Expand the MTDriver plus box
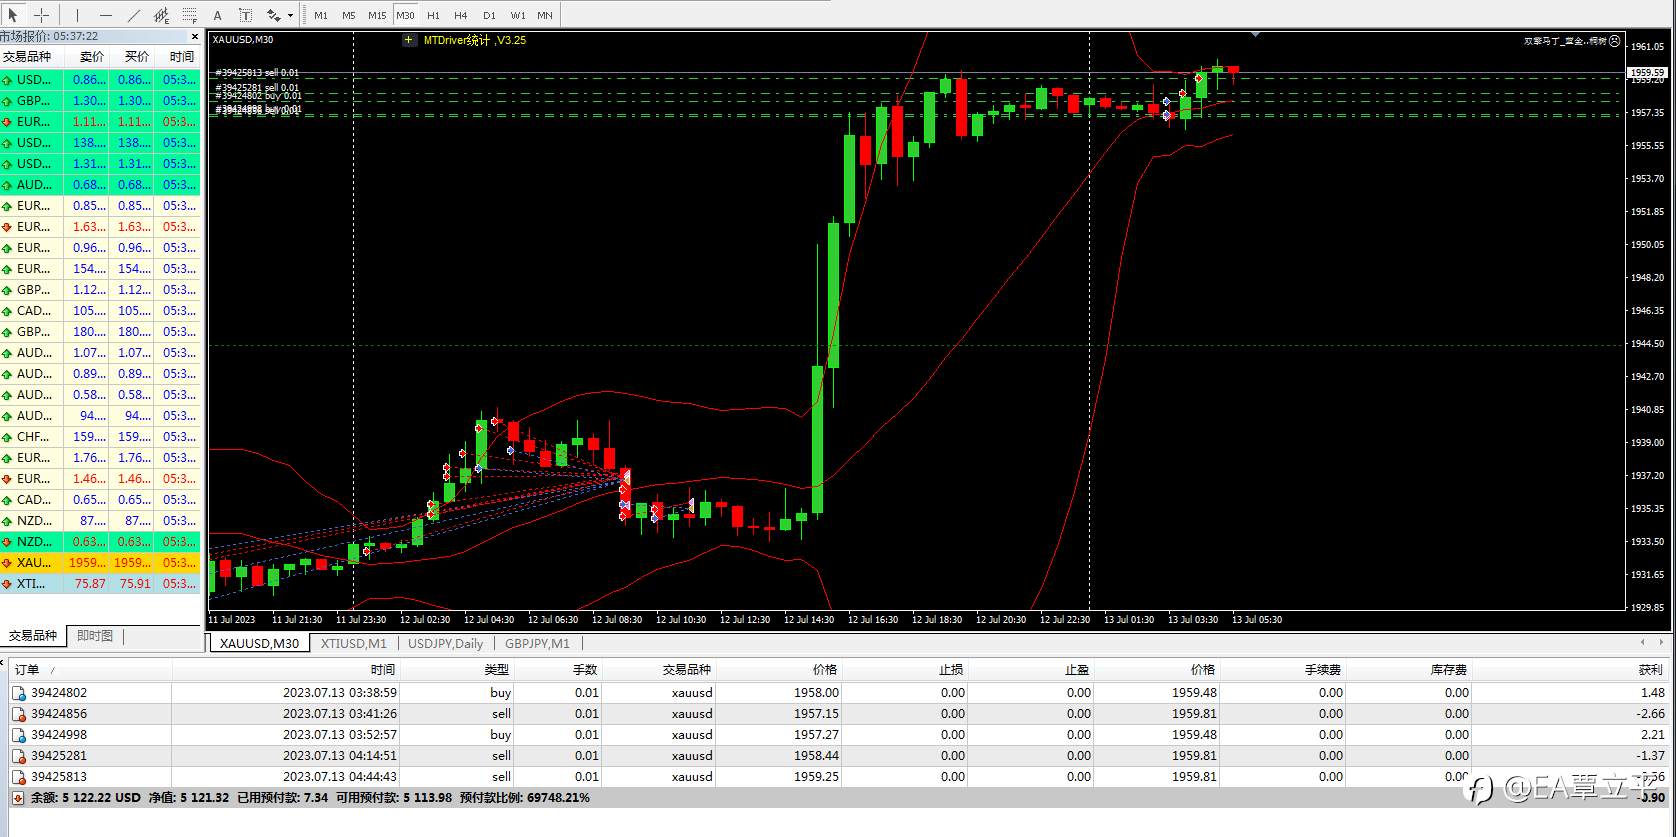1676x837 pixels. pos(409,40)
